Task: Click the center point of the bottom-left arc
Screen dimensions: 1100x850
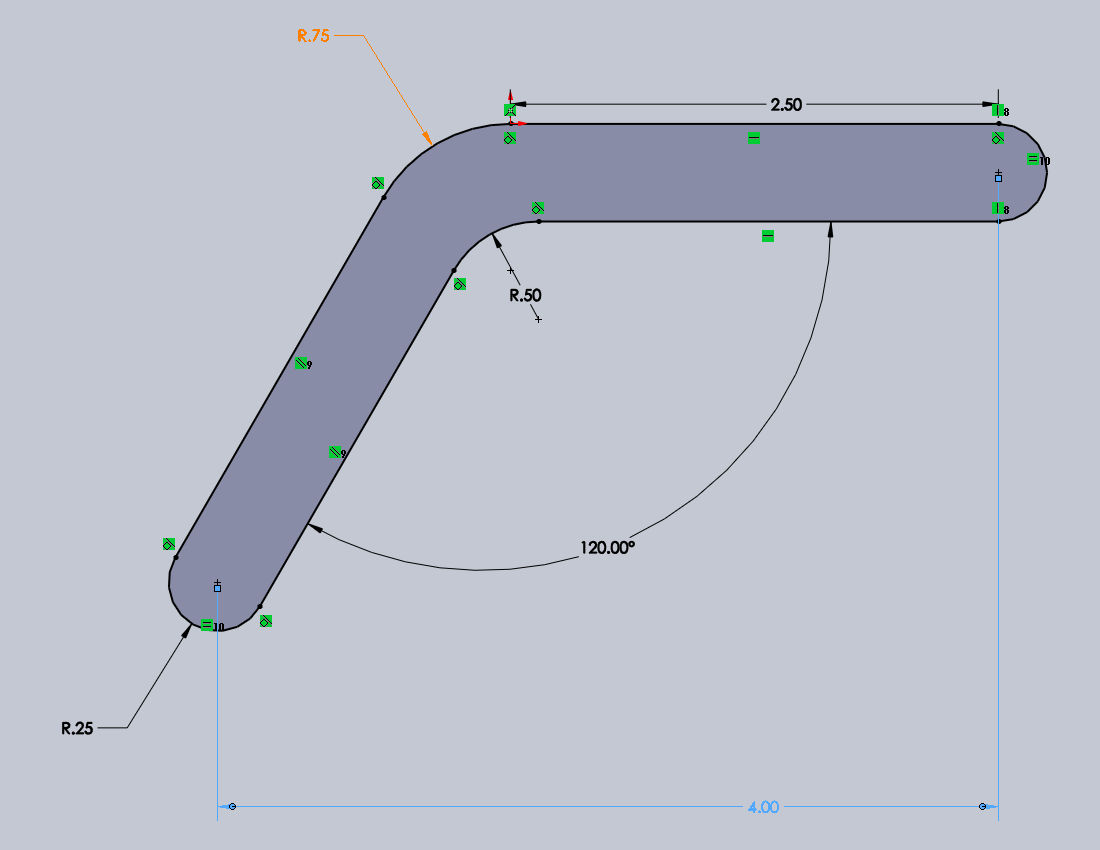Action: [217, 588]
